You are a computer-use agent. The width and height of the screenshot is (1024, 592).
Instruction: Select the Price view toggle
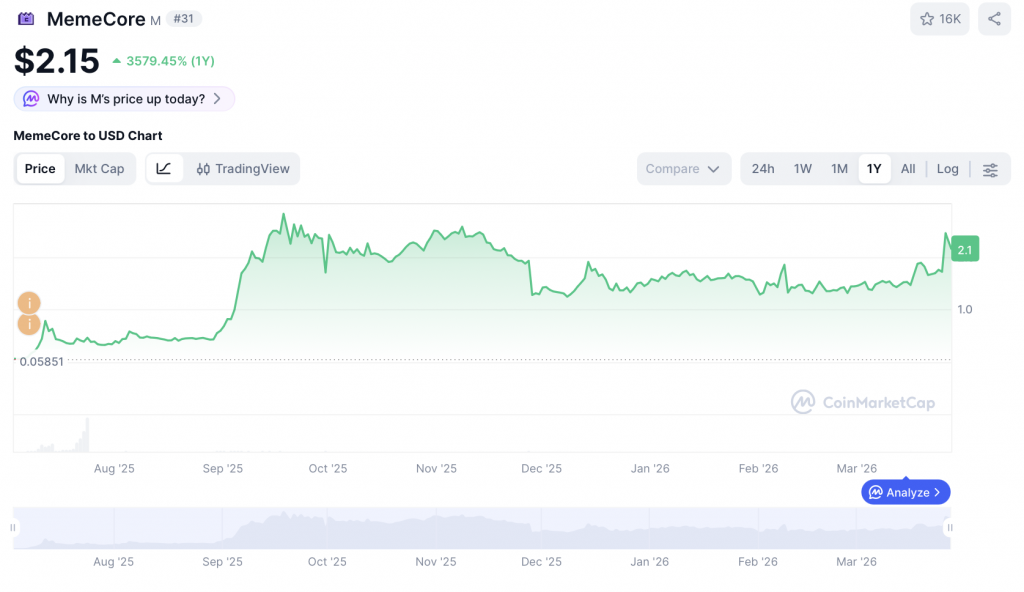pos(40,169)
